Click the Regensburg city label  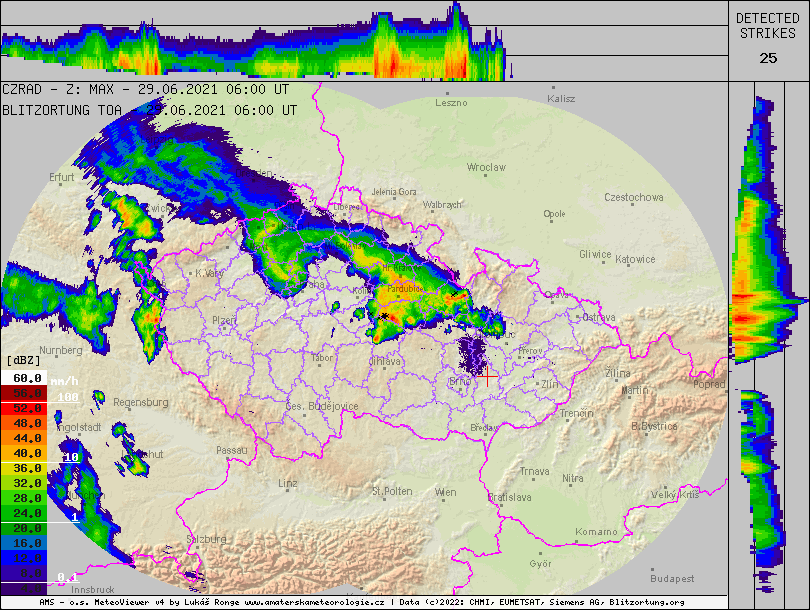(x=141, y=402)
